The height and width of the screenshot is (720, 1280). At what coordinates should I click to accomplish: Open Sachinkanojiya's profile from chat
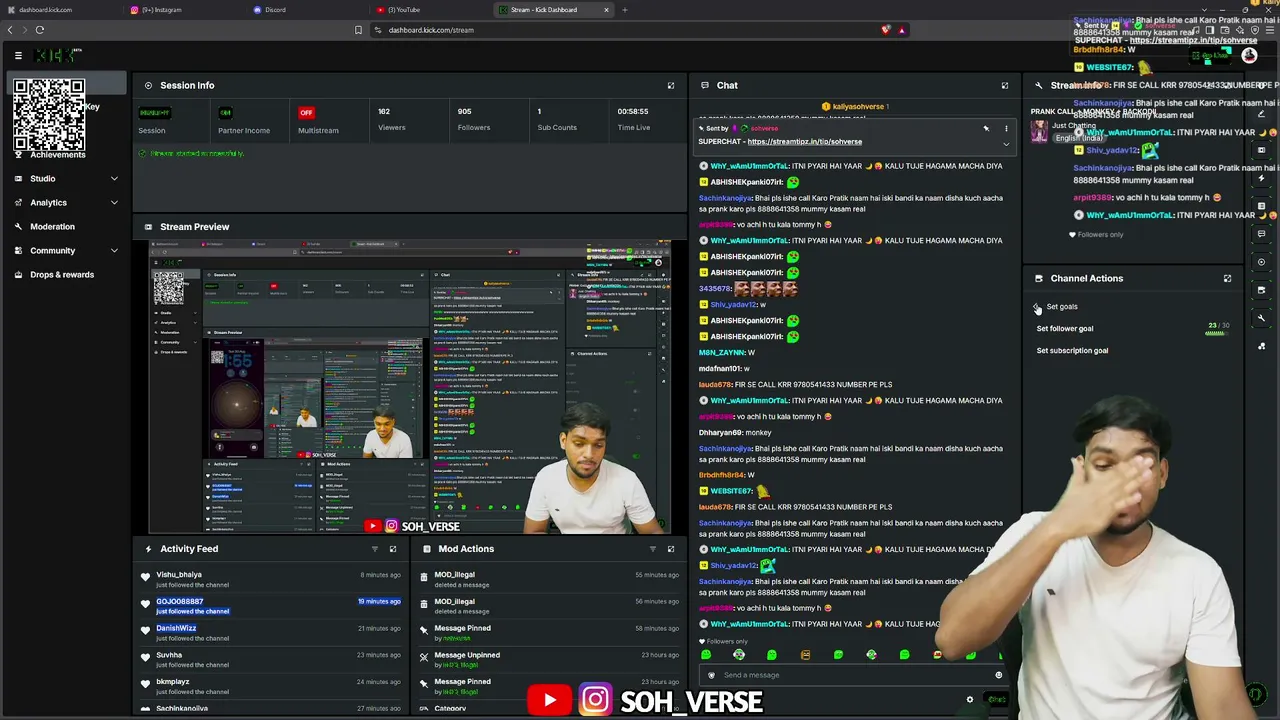[726, 198]
